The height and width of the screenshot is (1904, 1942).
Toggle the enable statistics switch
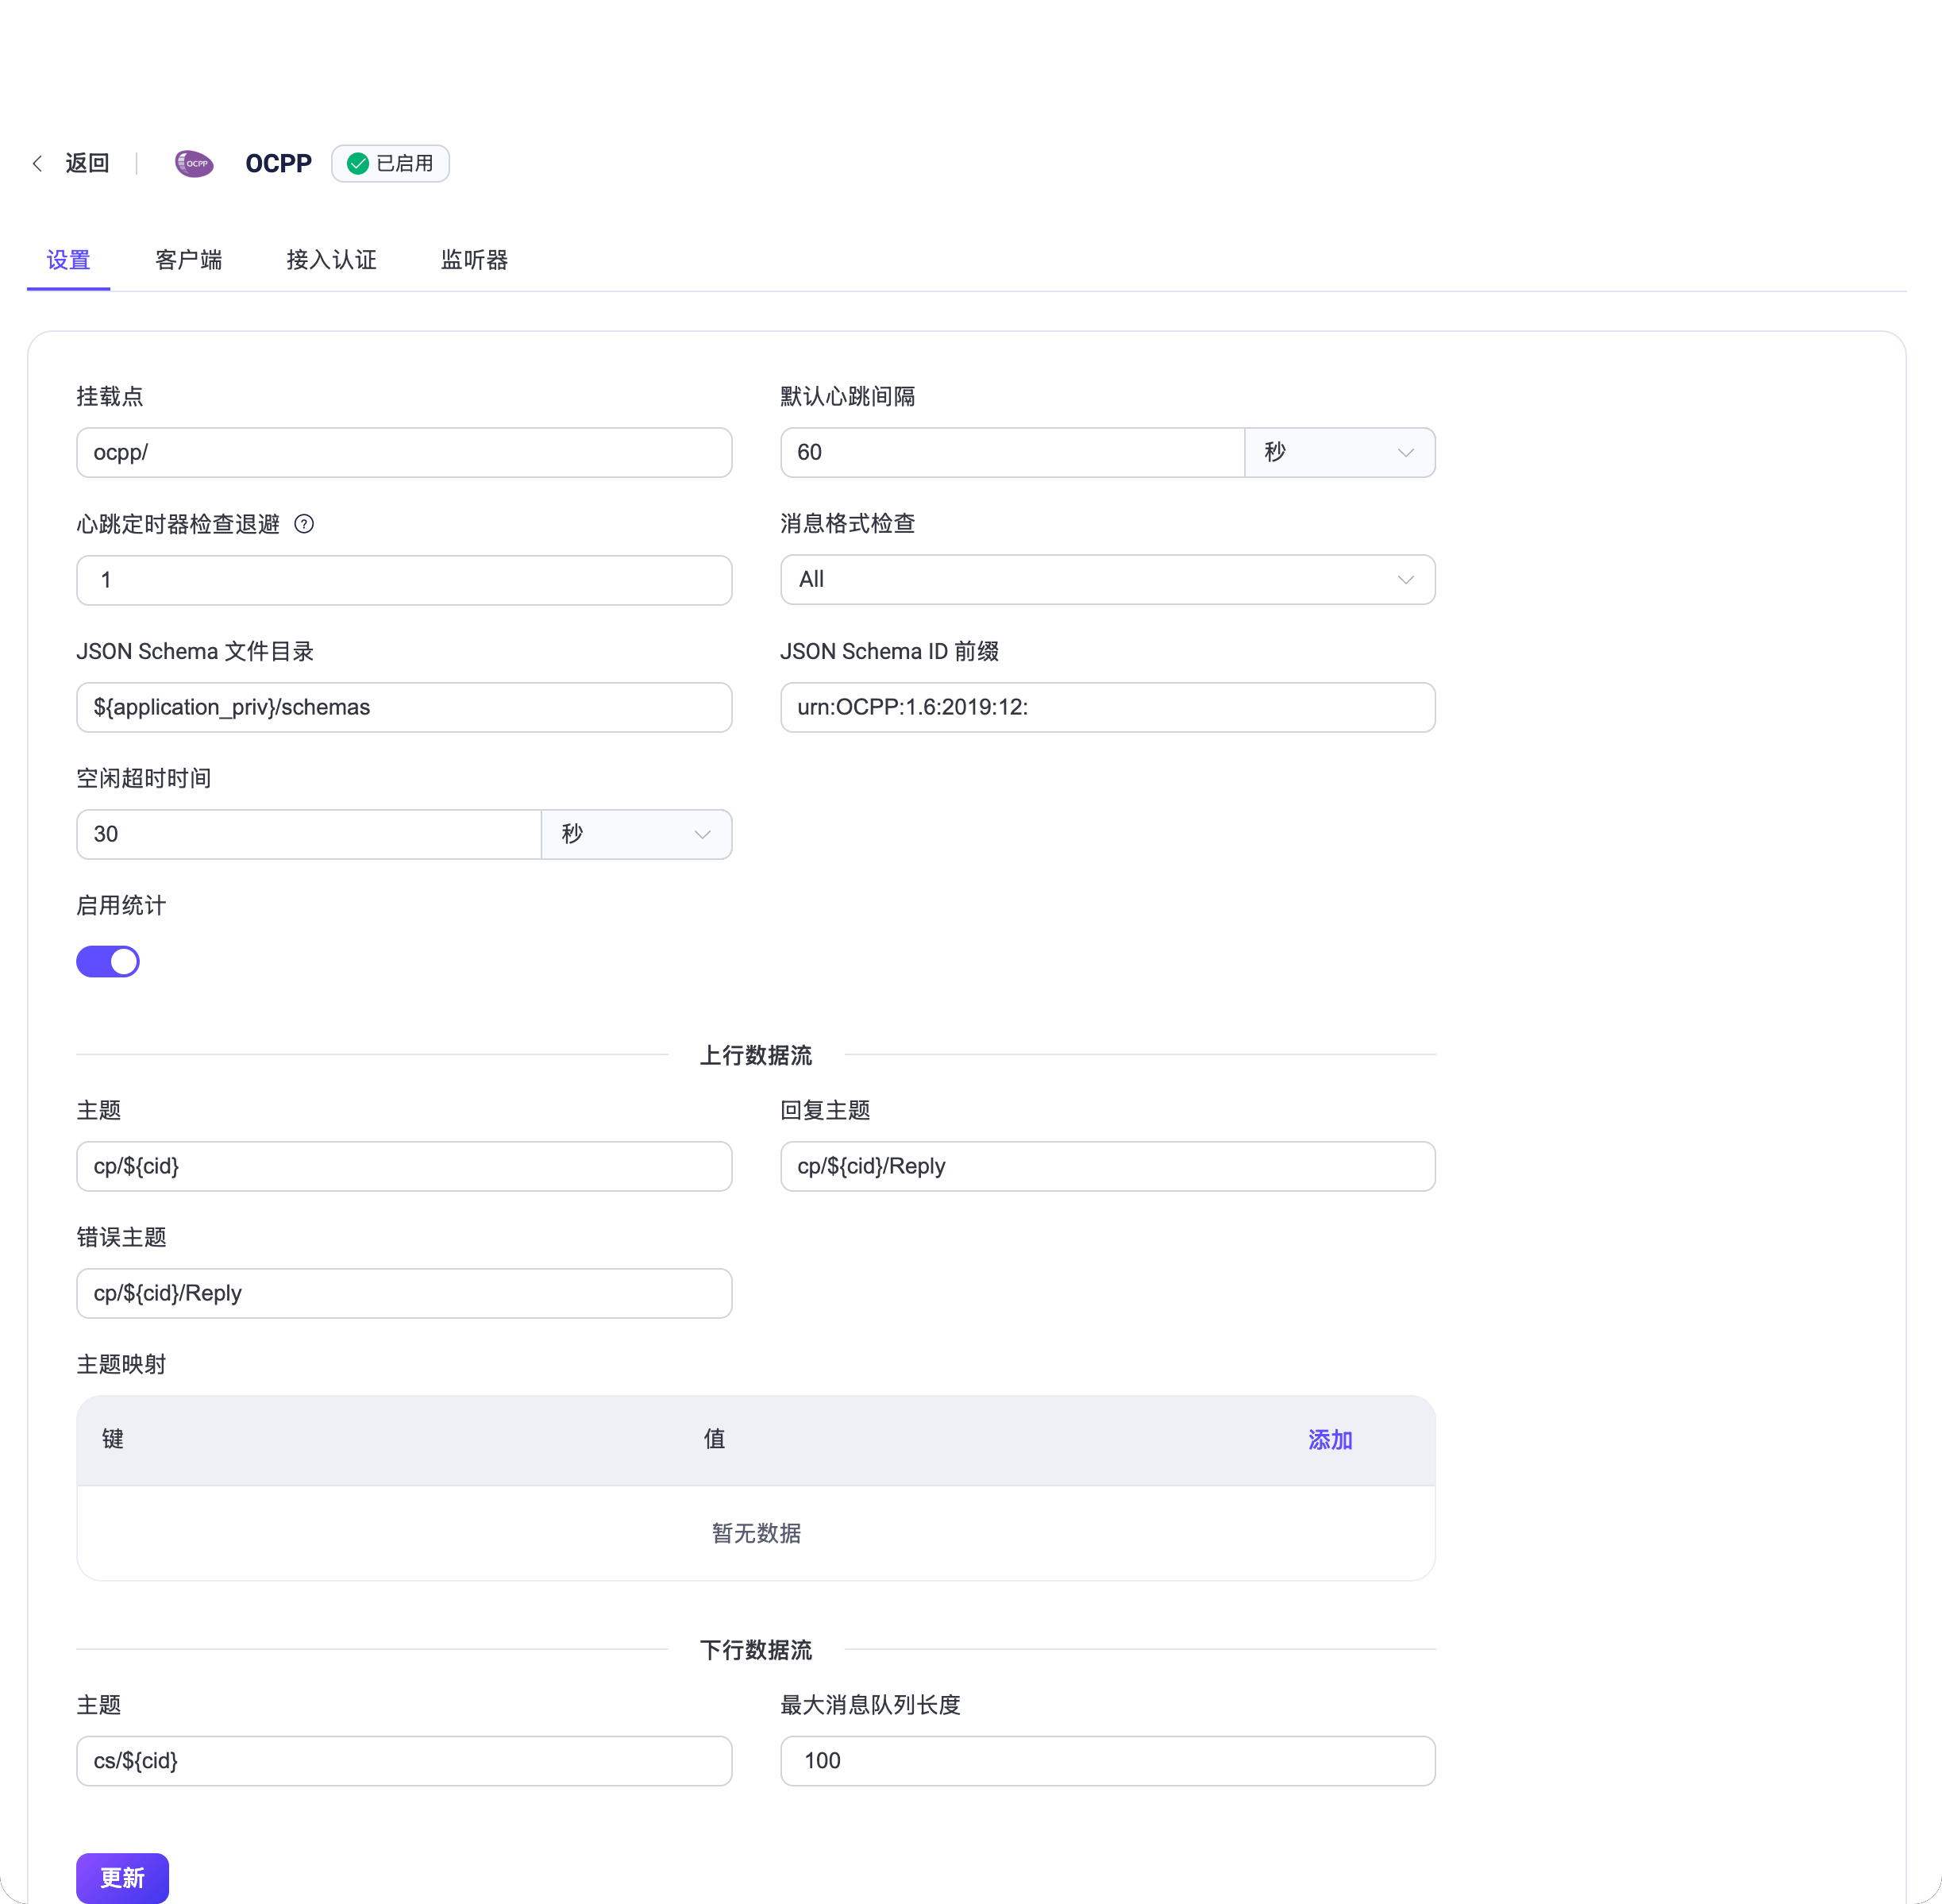(108, 961)
